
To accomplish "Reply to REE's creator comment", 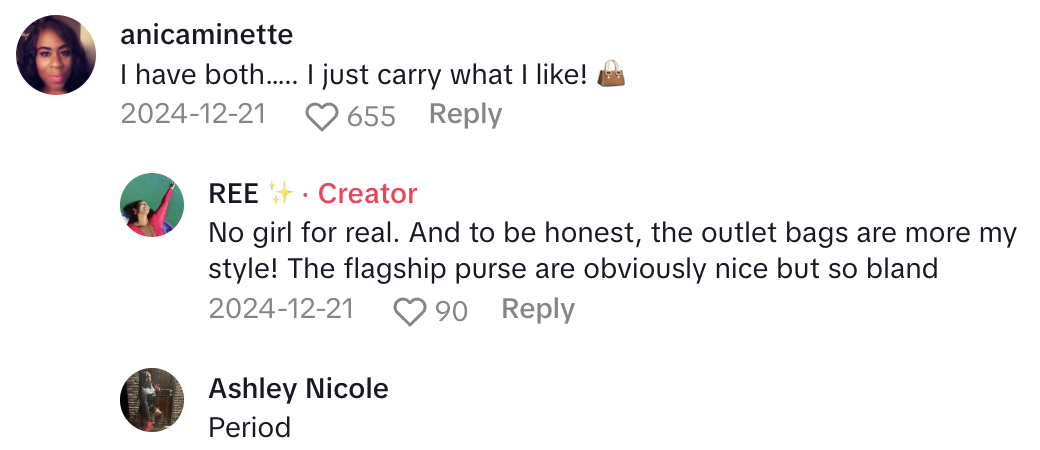I will pos(538,310).
